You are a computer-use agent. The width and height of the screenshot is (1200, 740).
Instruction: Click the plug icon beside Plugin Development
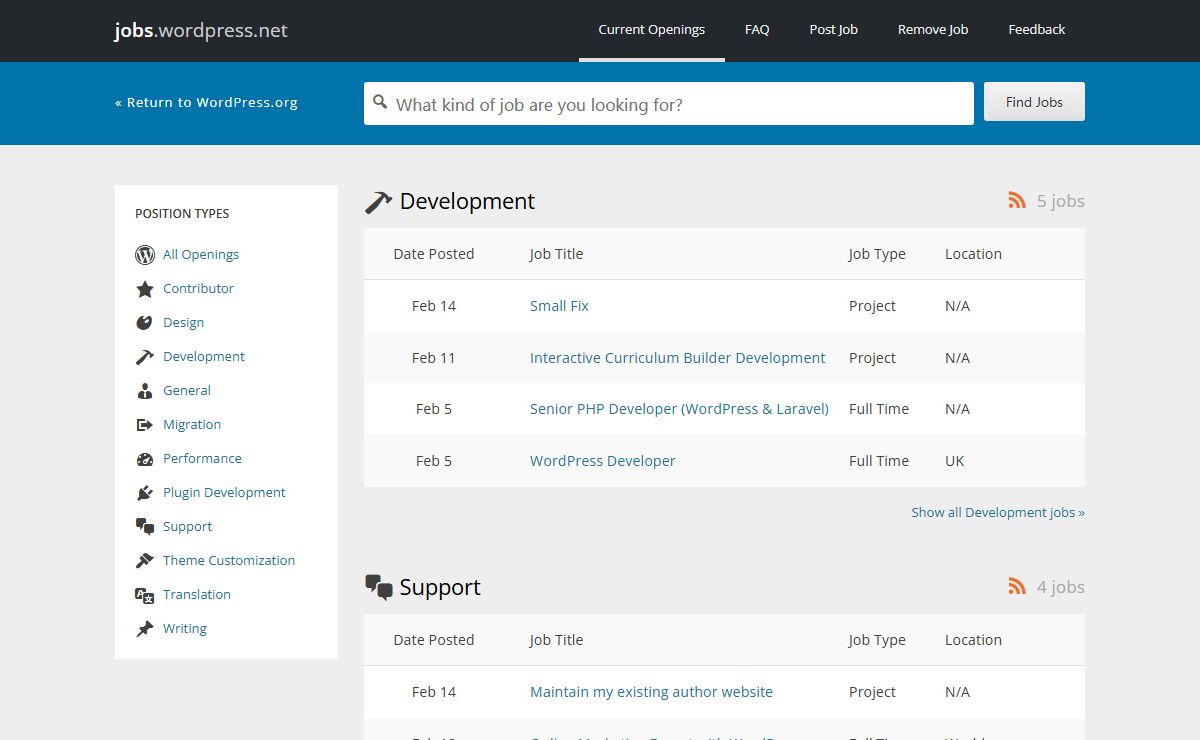pos(145,493)
